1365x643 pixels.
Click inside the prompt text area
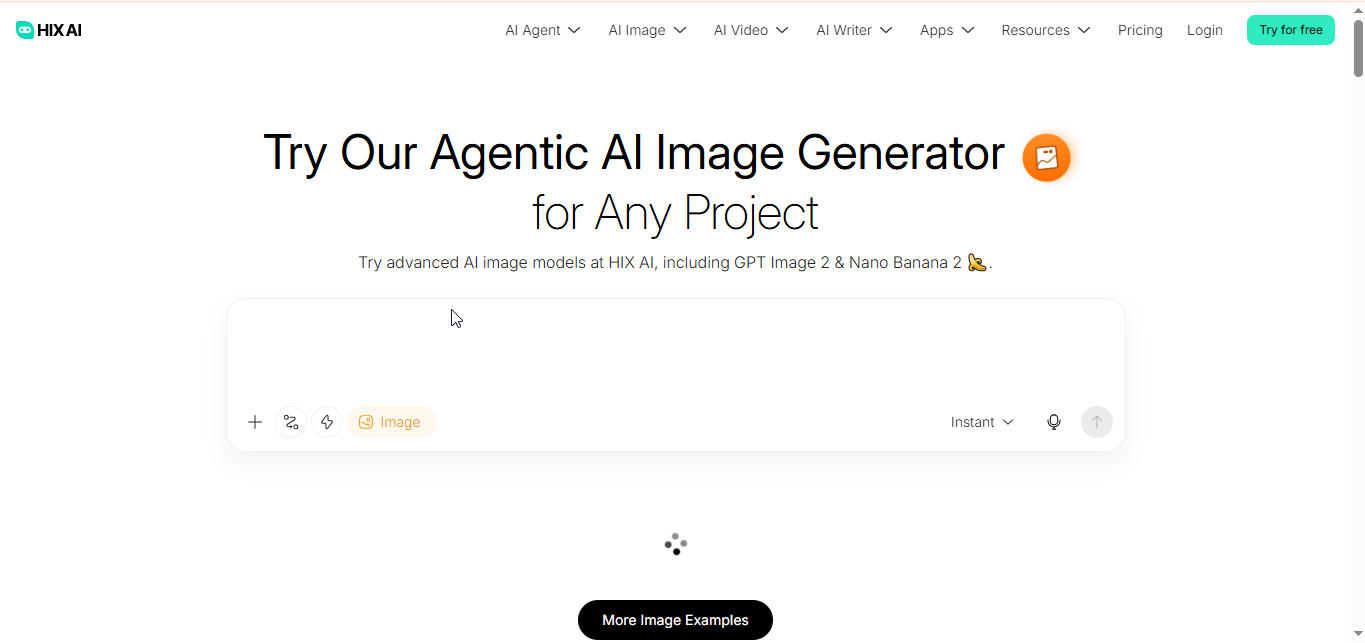point(675,350)
